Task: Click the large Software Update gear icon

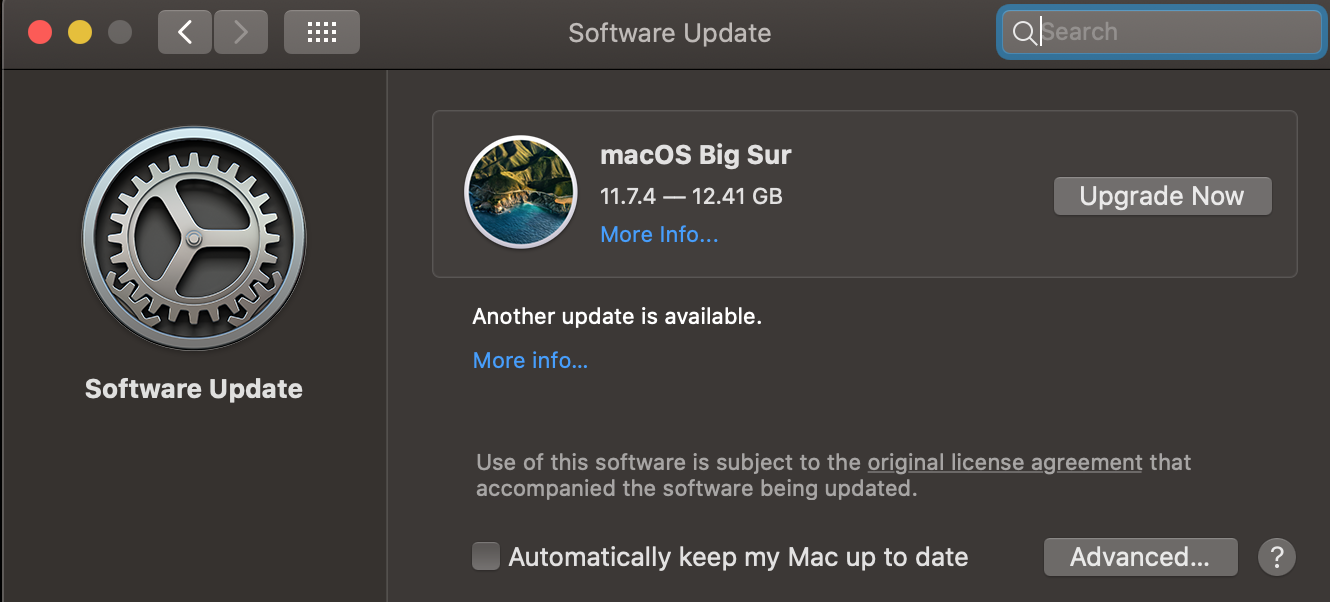Action: click(x=194, y=239)
